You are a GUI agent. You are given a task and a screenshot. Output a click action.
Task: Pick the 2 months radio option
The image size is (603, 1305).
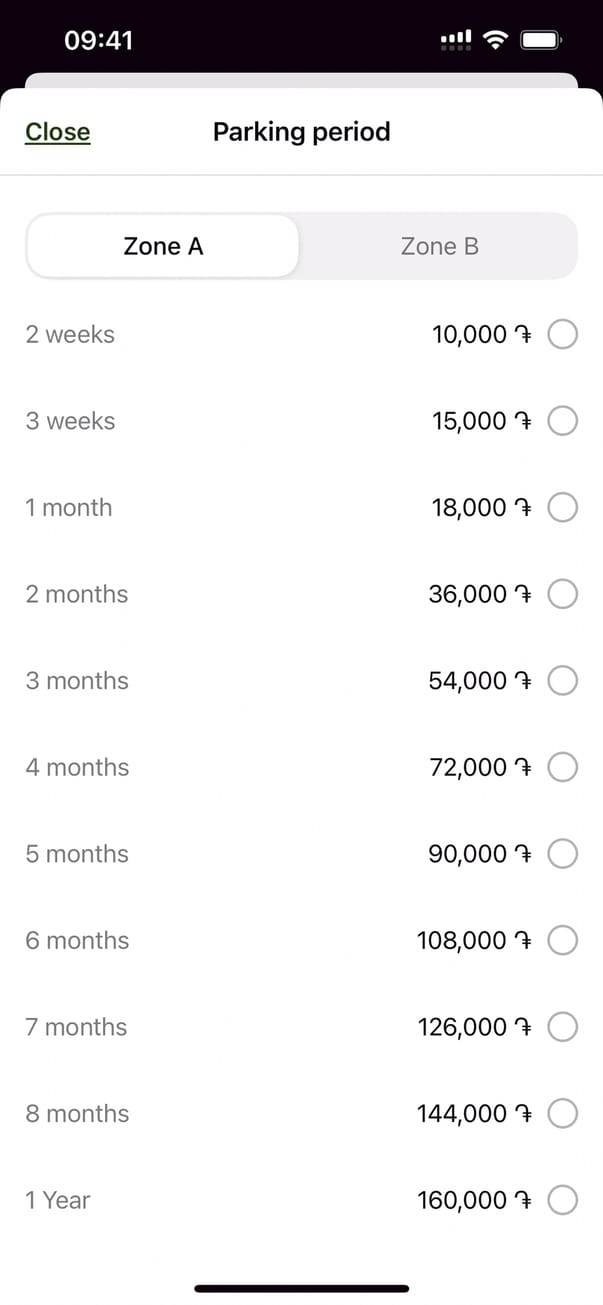[x=563, y=595]
